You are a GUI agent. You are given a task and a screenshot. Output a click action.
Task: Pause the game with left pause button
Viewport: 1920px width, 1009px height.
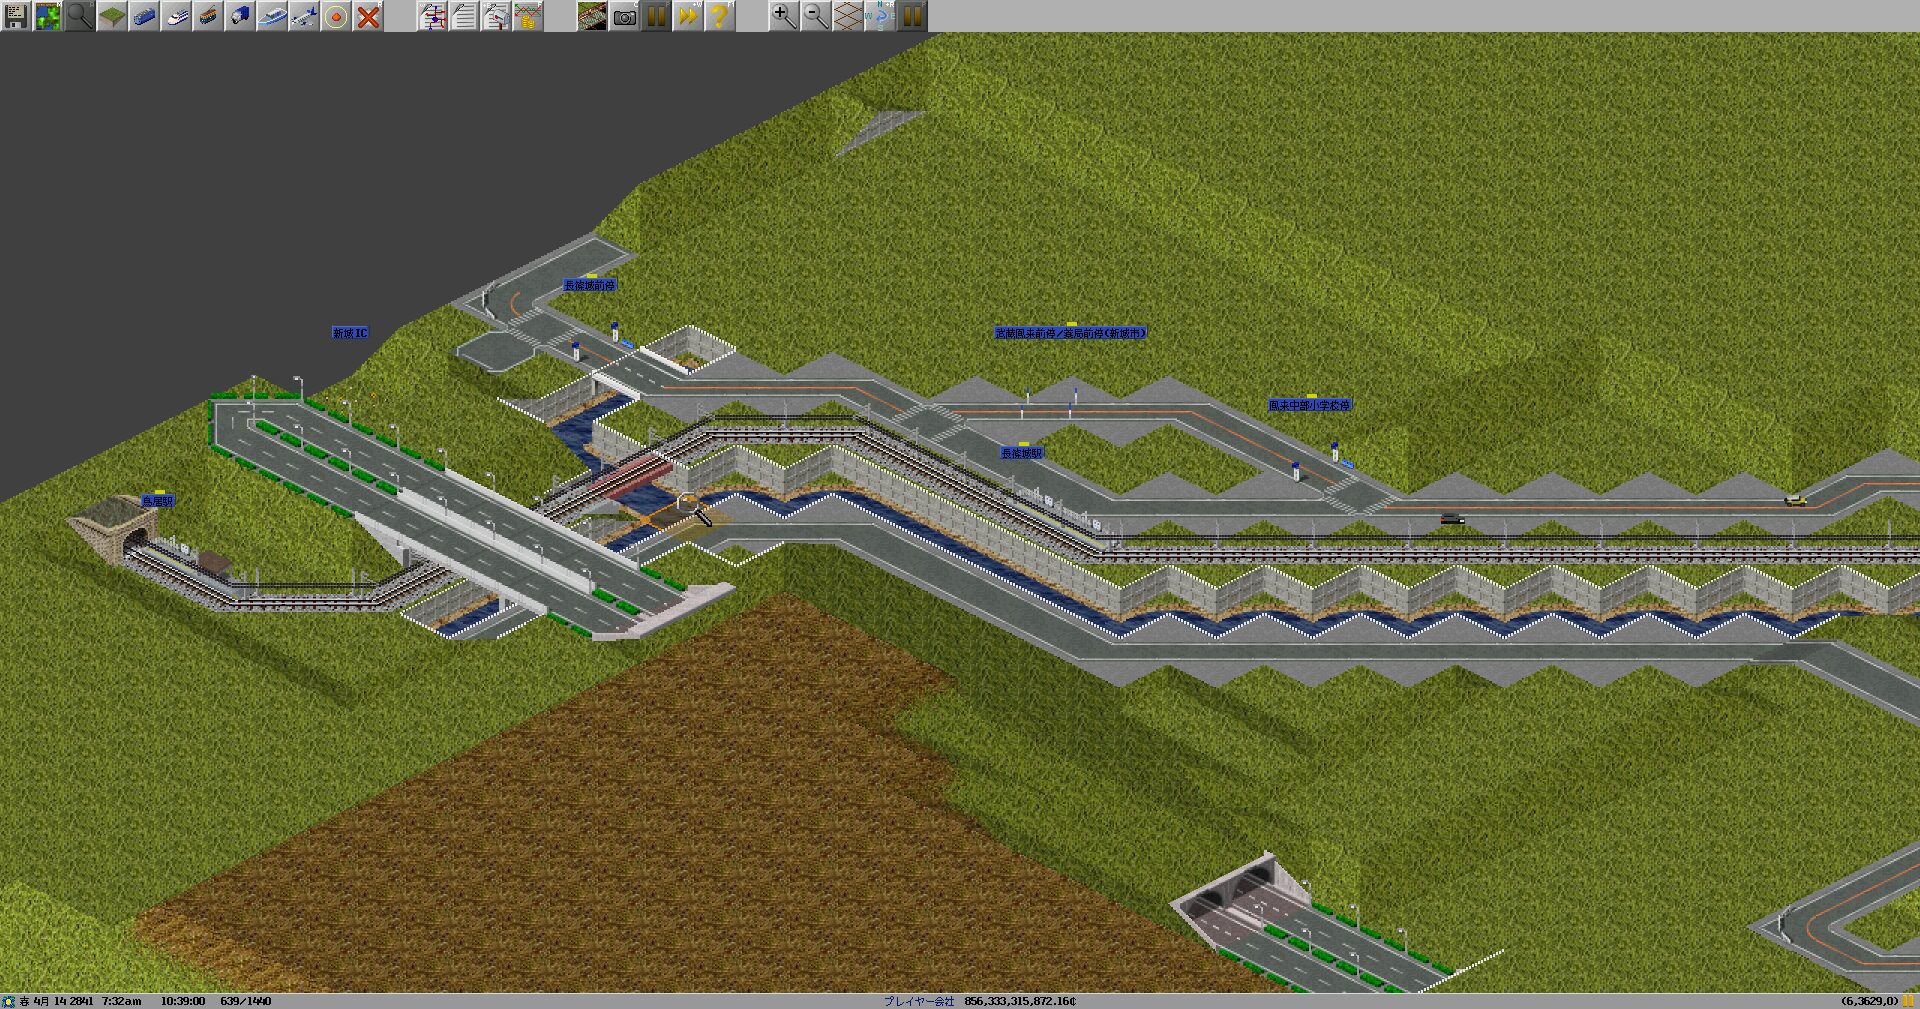point(656,16)
